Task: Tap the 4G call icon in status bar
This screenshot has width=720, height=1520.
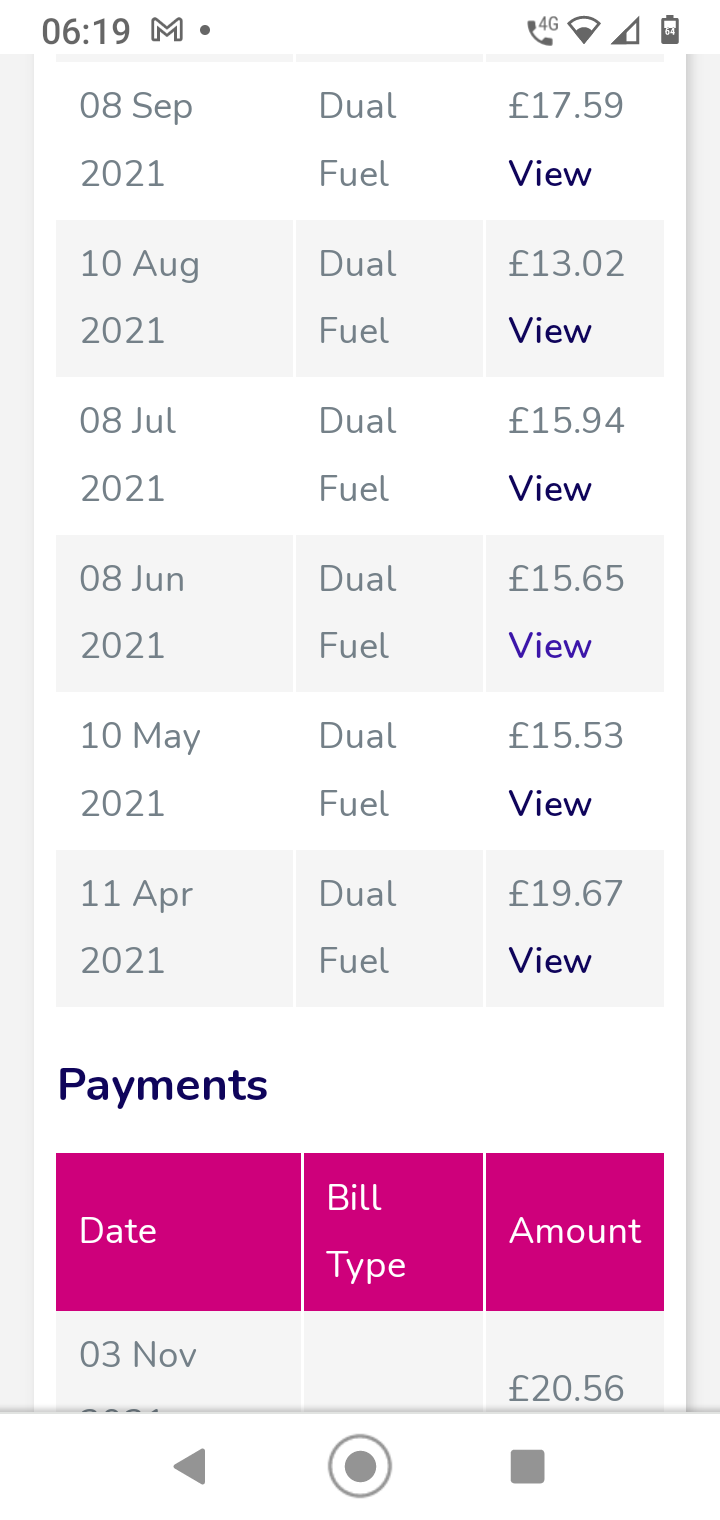Action: [x=542, y=31]
